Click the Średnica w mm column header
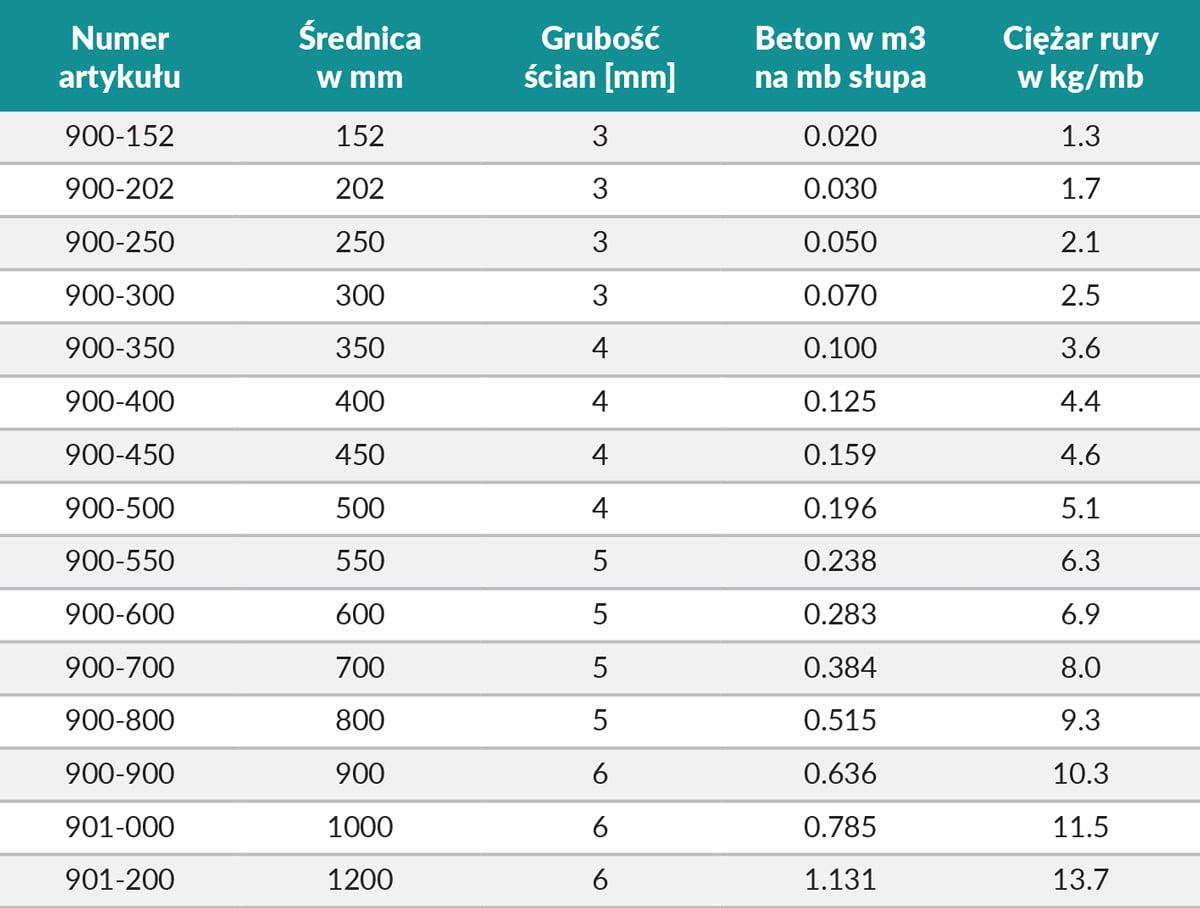Image resolution: width=1200 pixels, height=908 pixels. (360, 57)
